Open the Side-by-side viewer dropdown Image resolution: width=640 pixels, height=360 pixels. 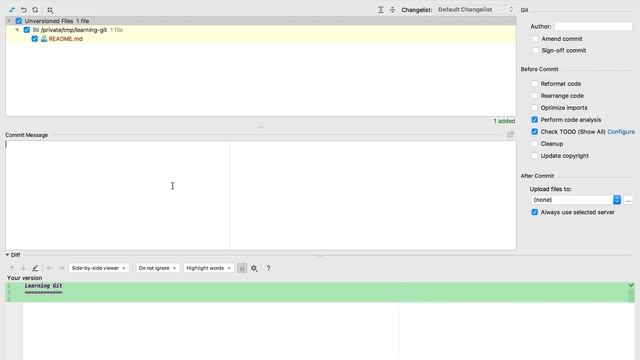tap(98, 268)
